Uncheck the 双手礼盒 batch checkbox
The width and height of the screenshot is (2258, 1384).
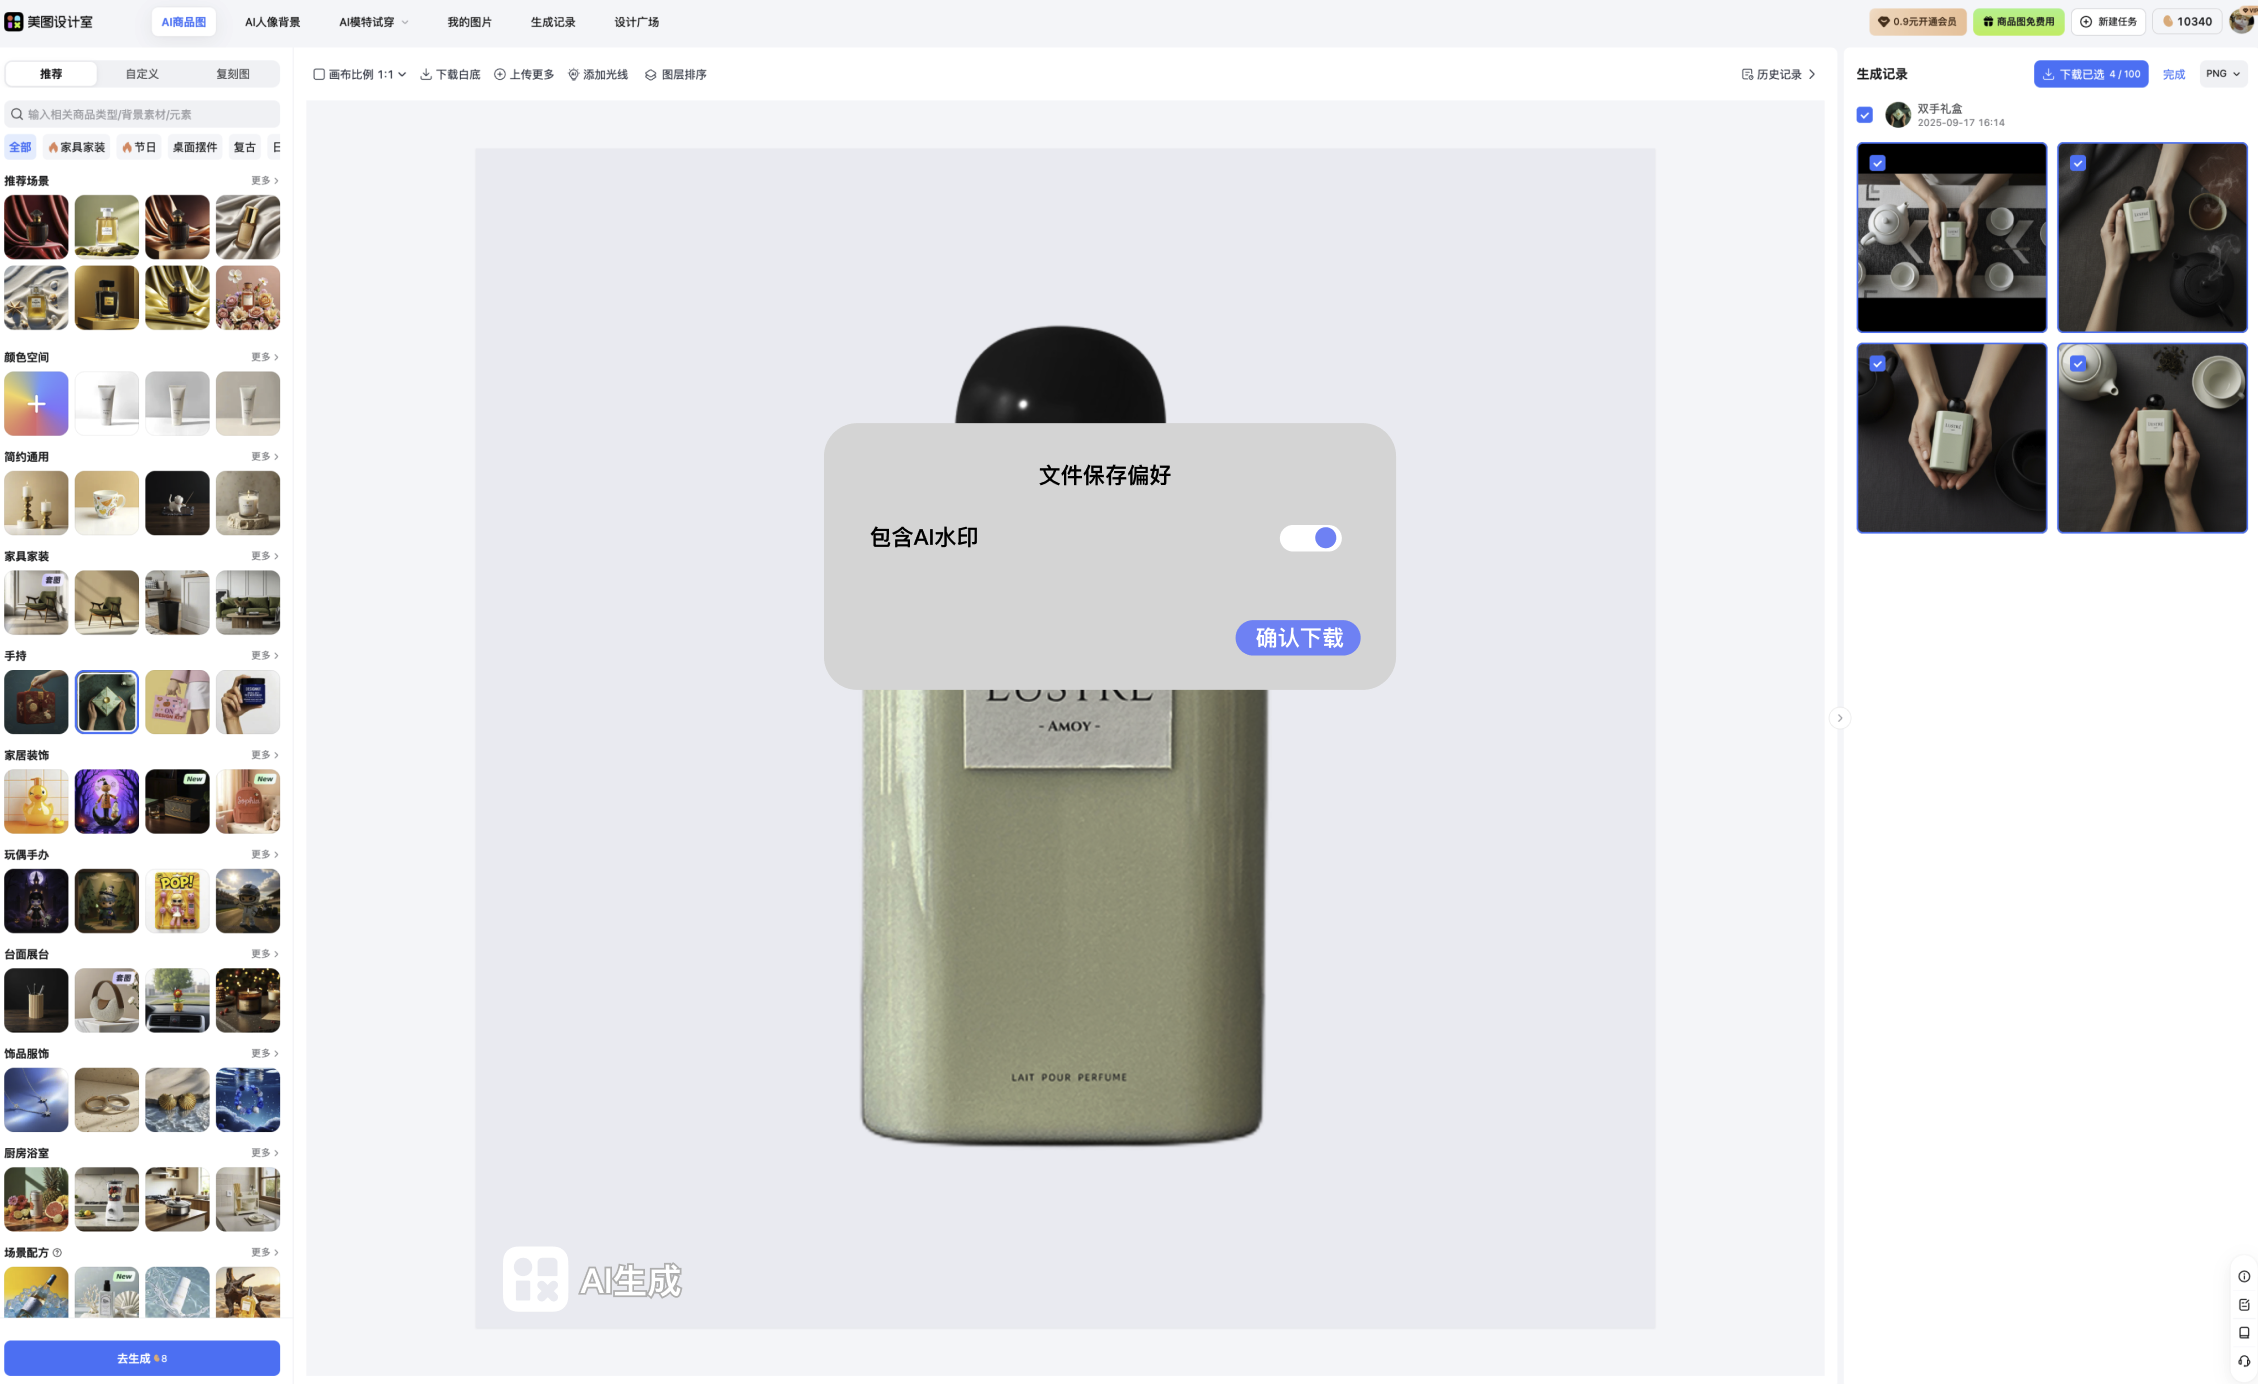[1865, 115]
